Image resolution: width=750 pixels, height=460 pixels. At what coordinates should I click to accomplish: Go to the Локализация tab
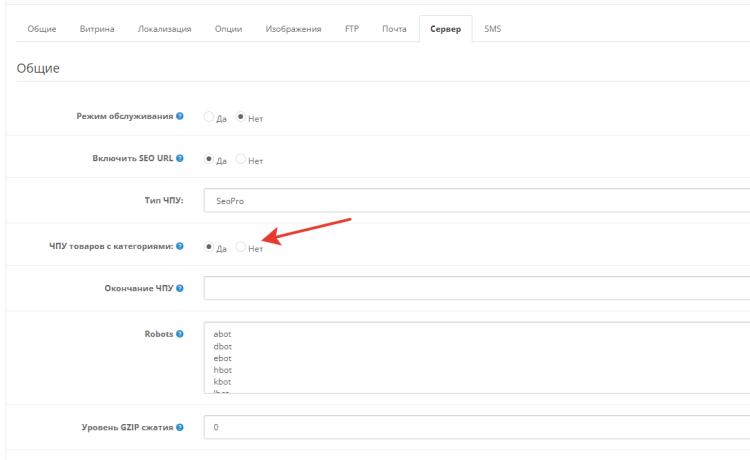tap(164, 29)
